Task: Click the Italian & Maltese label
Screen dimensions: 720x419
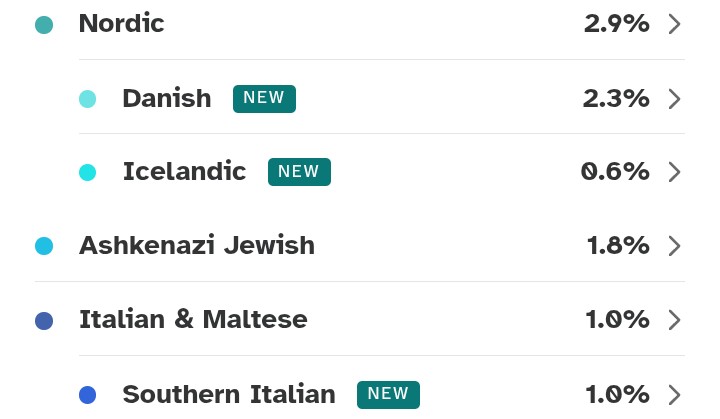Action: coord(193,320)
